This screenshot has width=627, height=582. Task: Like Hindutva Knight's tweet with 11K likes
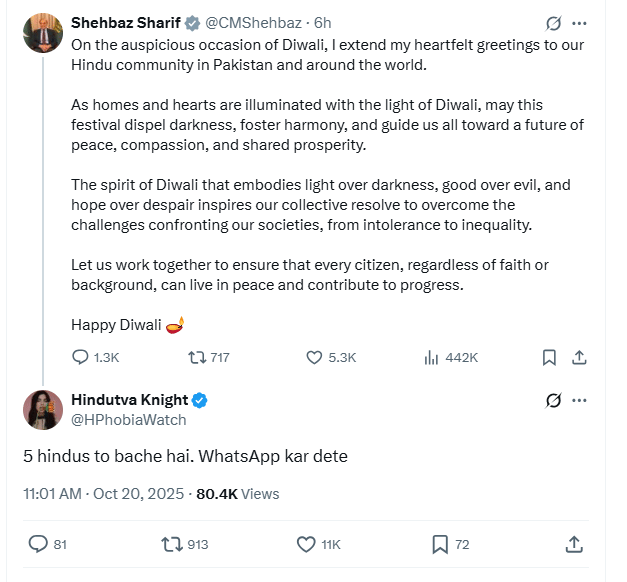click(307, 544)
